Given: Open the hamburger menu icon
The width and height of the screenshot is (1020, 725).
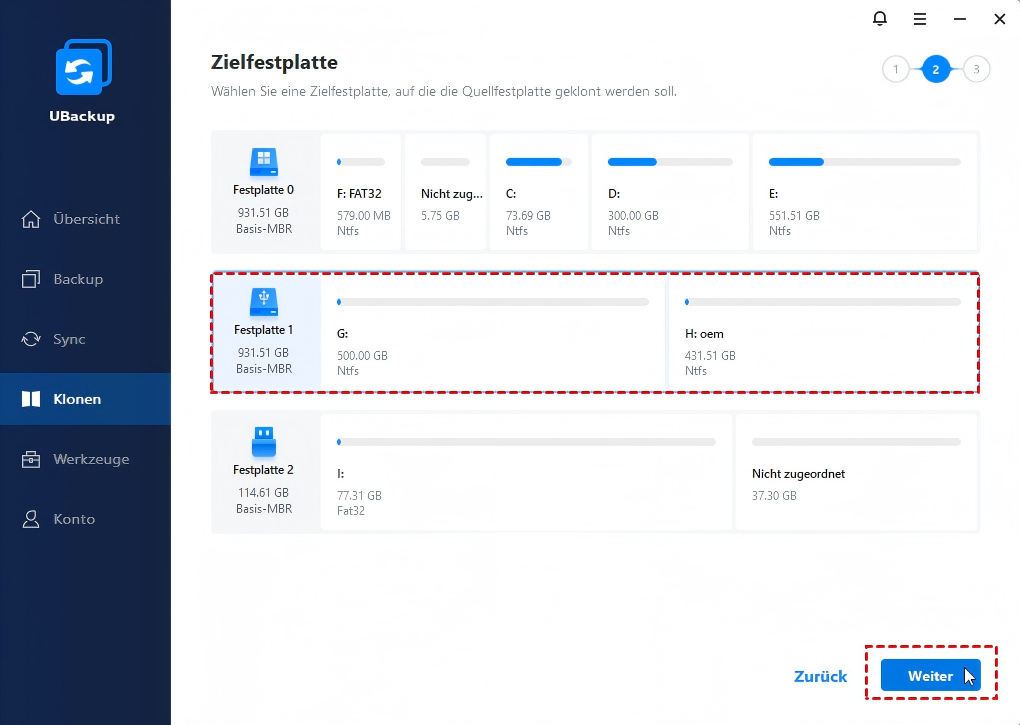Looking at the screenshot, I should [x=920, y=19].
